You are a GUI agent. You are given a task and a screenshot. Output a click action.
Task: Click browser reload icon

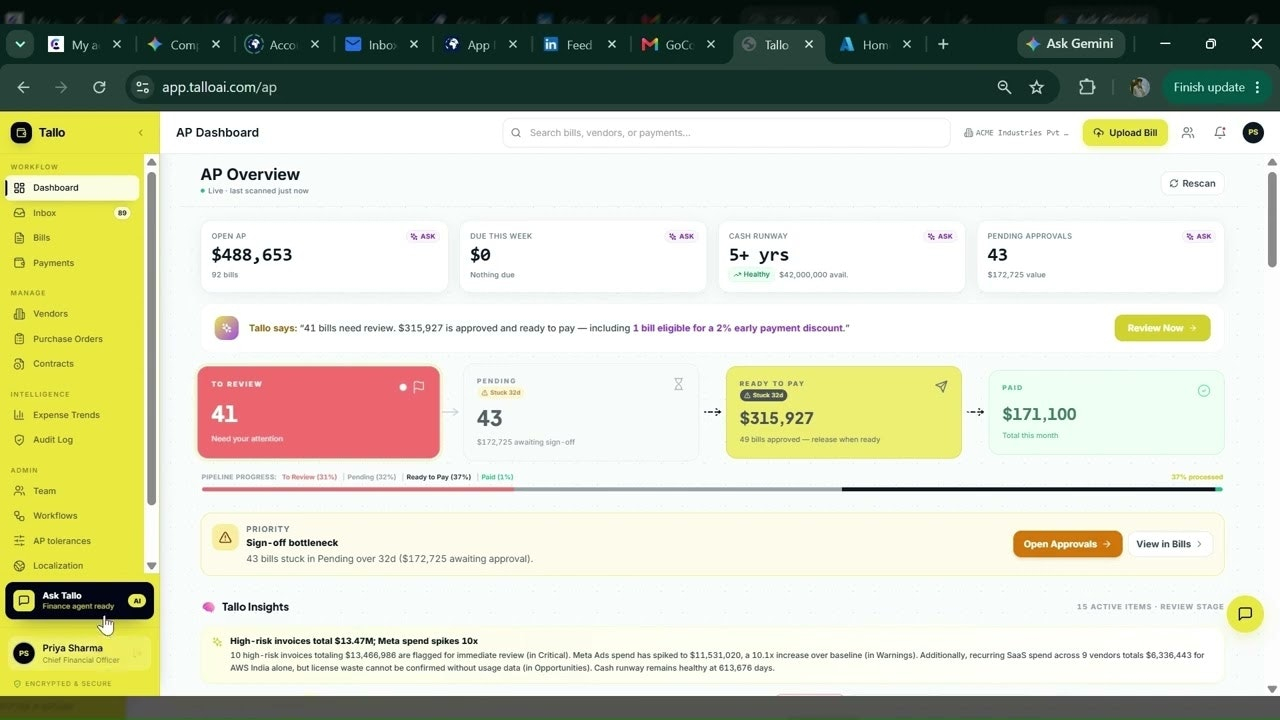pos(99,87)
